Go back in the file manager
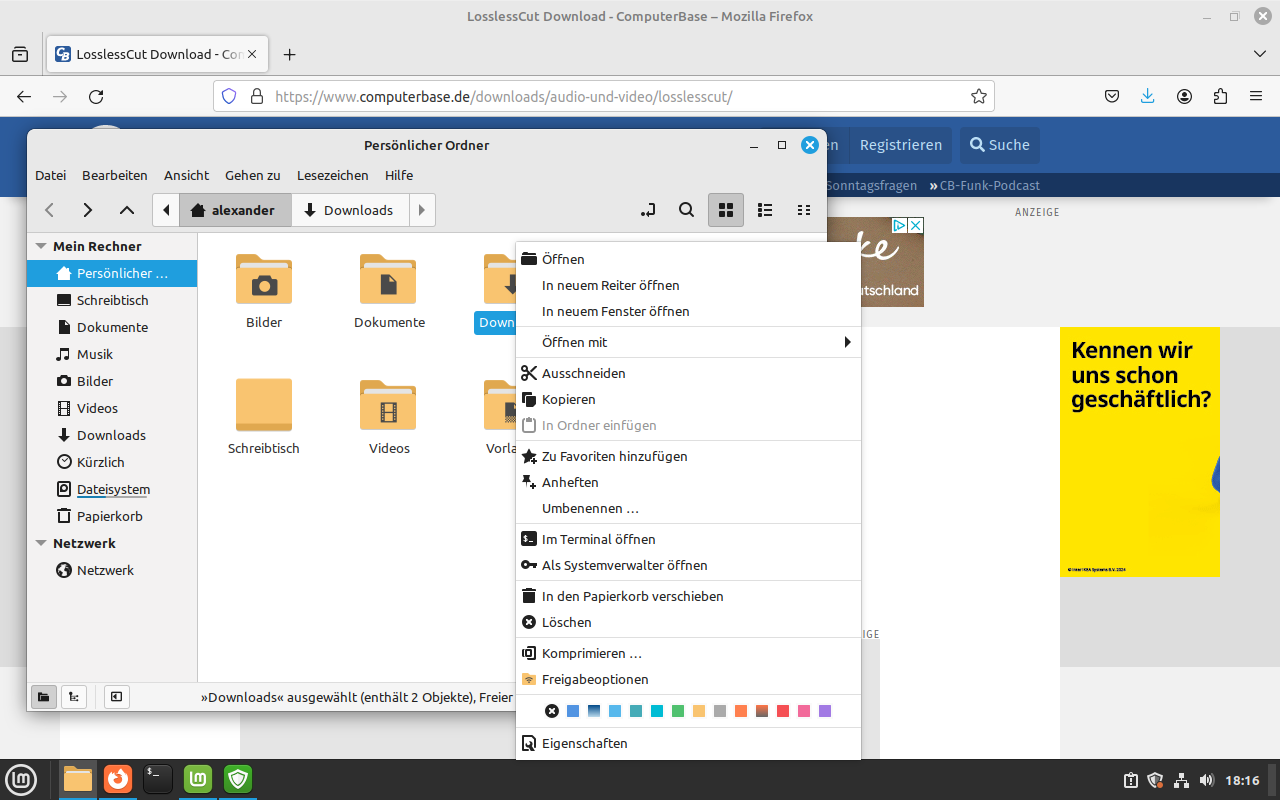Viewport: 1280px width, 800px height. (49, 210)
